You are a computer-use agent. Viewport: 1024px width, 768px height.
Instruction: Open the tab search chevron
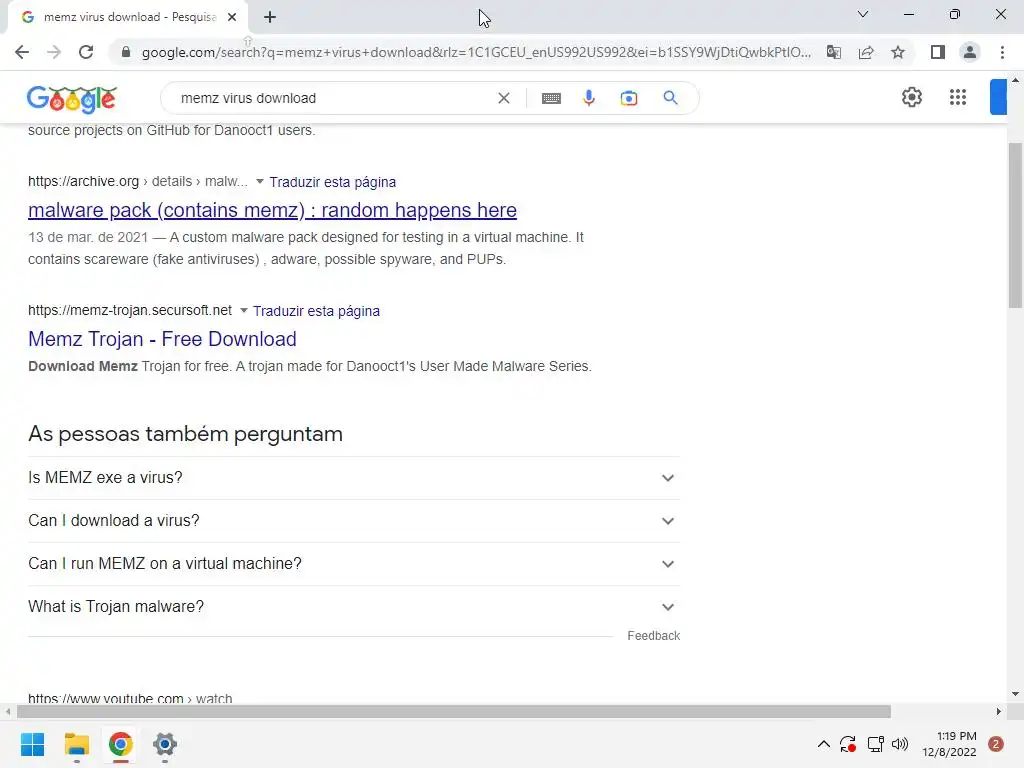(863, 14)
